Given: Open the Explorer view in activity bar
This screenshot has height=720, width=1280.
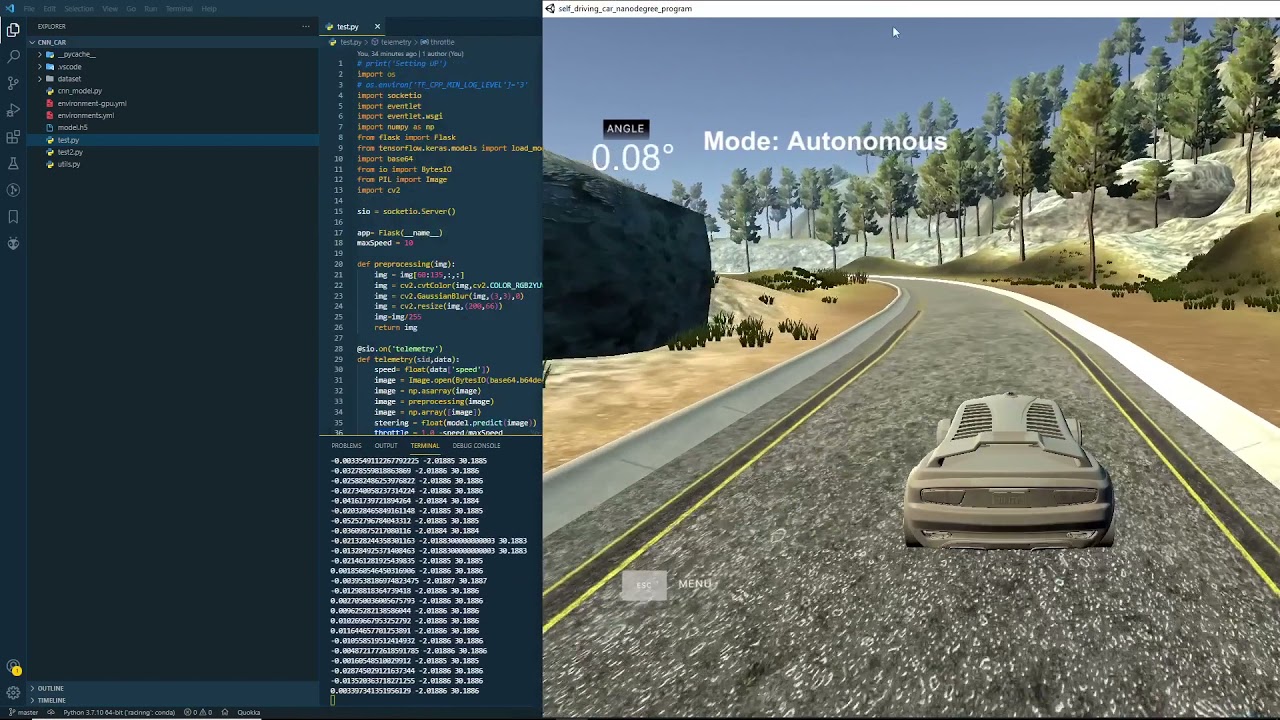Looking at the screenshot, I should pos(13,30).
